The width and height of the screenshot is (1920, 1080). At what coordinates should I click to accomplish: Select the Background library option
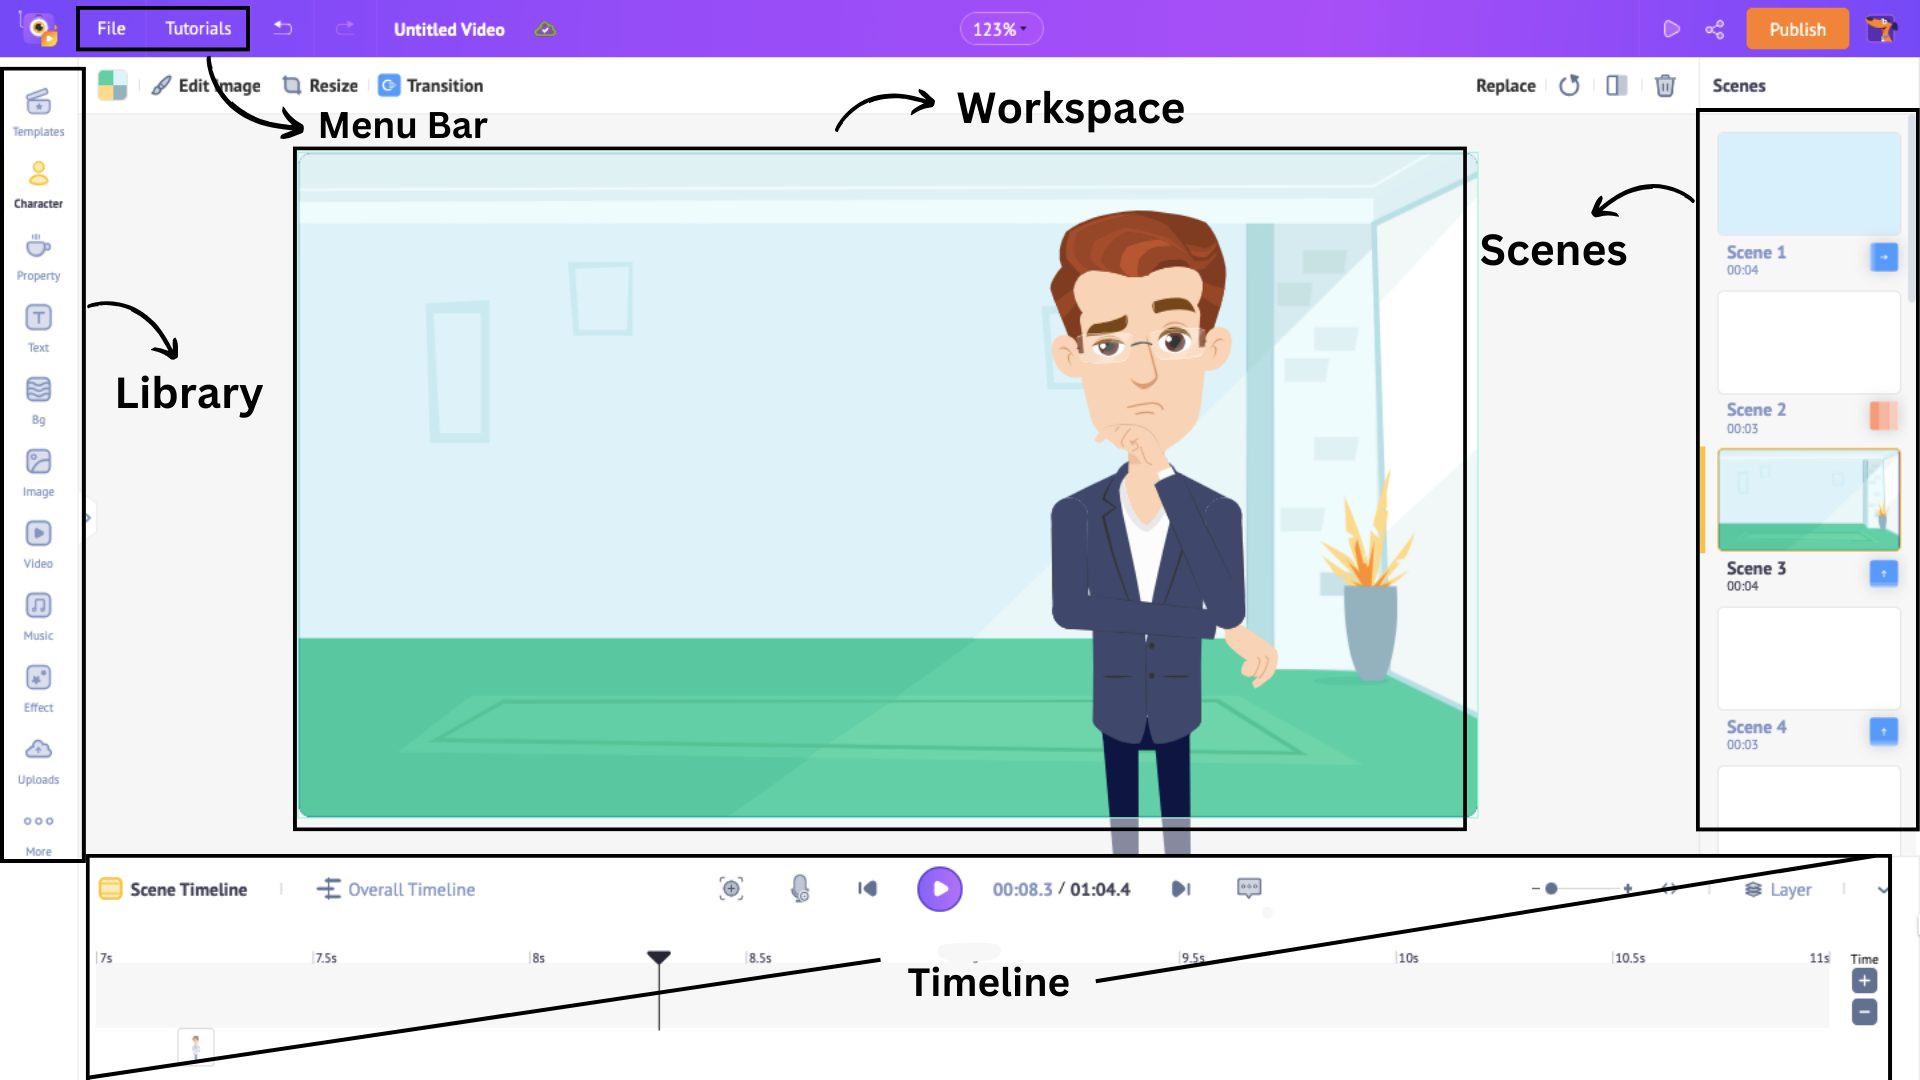[x=38, y=389]
